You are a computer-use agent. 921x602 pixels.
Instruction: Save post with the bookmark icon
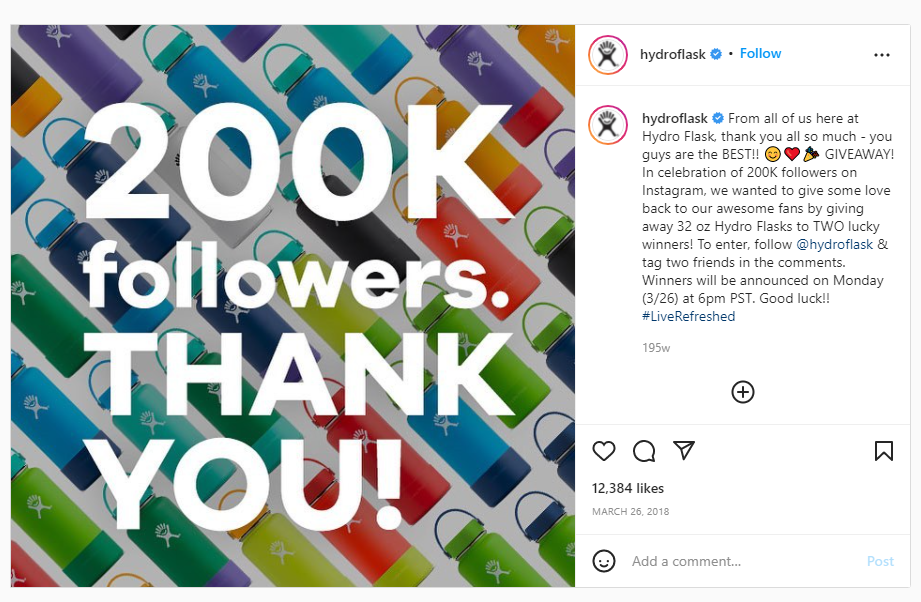coord(884,451)
